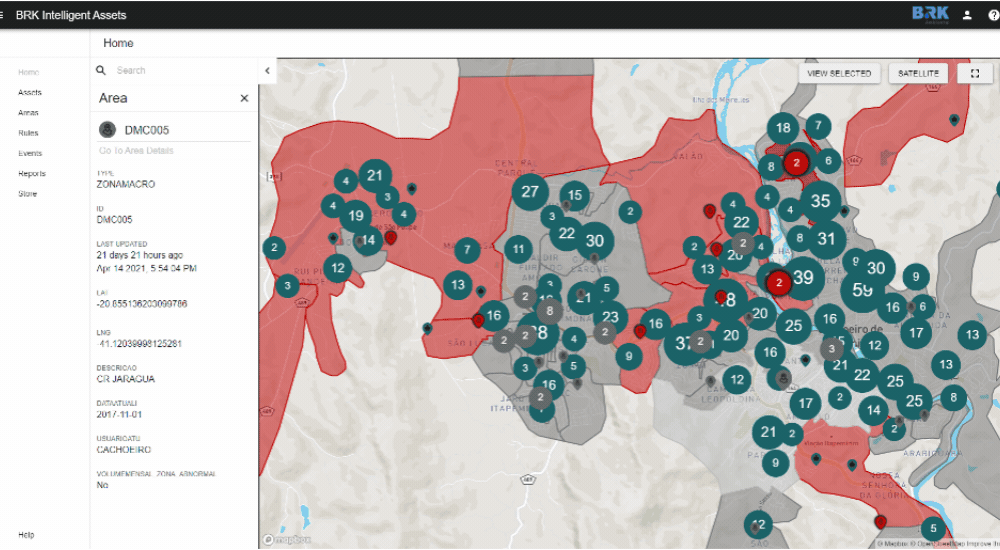Click the BRK logo in header

coord(930,14)
